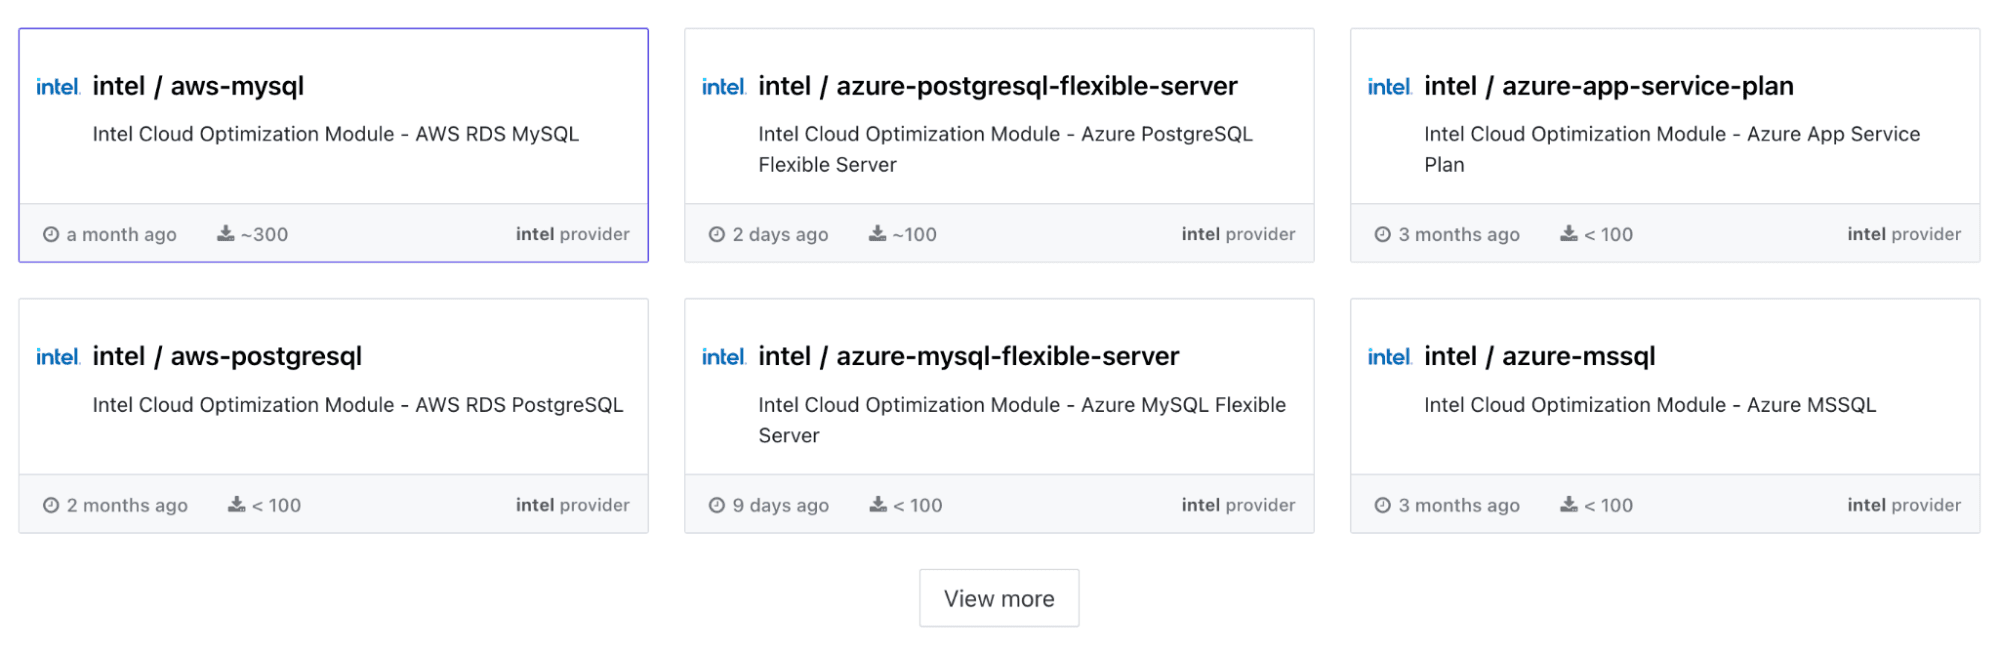Click intel provider label on aws-mysql card
Screen dimensions: 1999x646
[572, 234]
